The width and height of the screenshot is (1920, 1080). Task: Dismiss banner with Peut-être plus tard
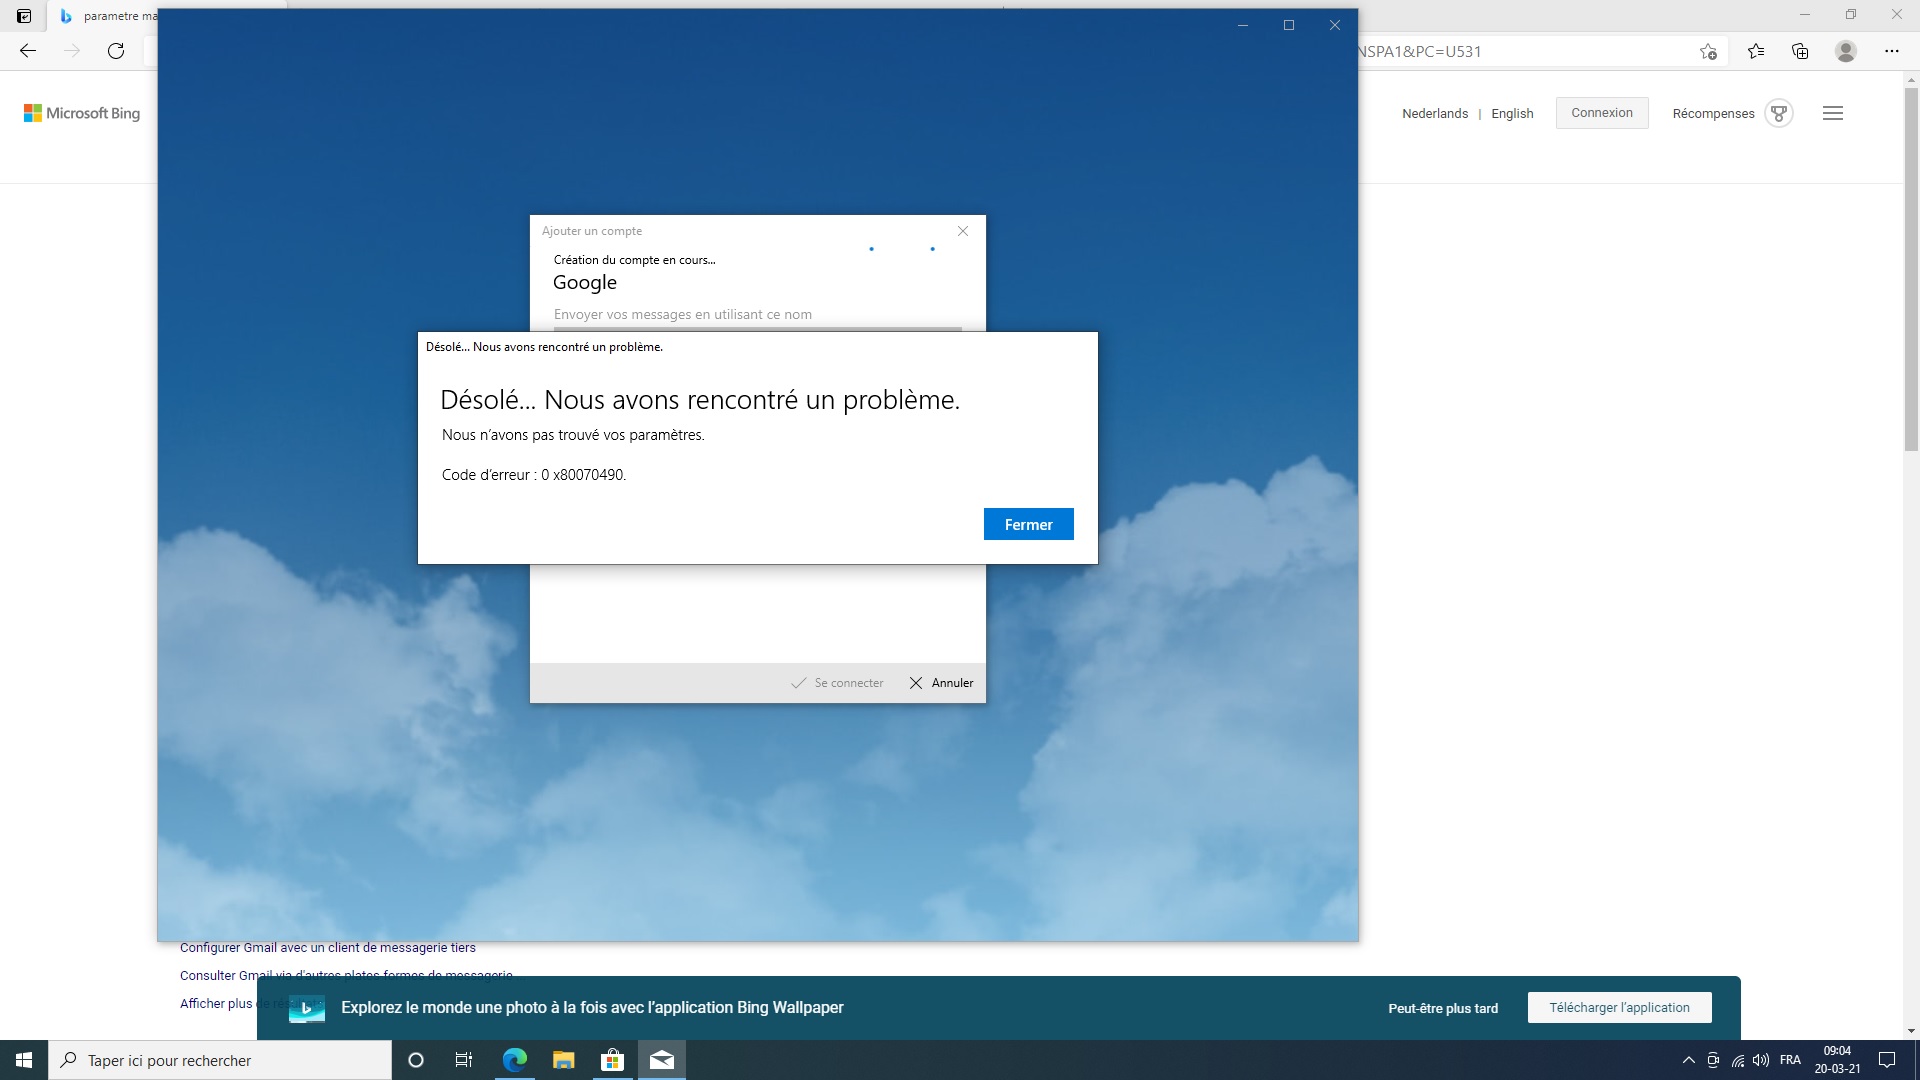point(1443,1008)
